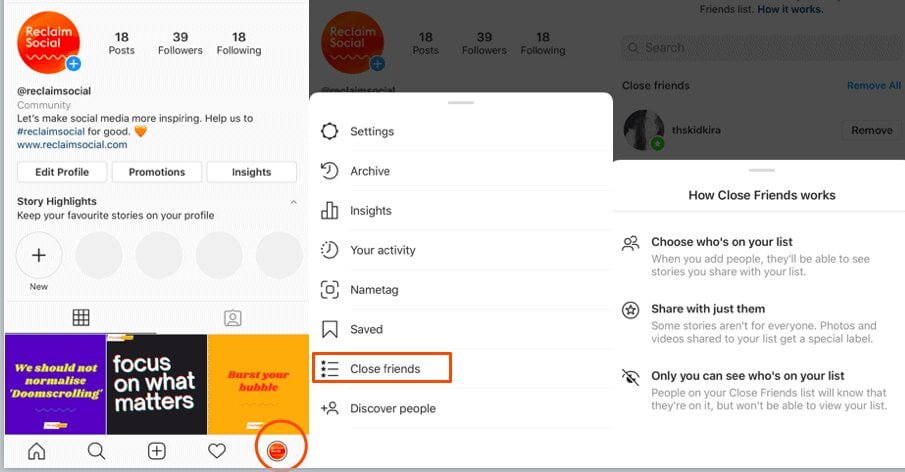Screen dimensions: 905x472
Task: Tap the new post plus icon
Action: click(x=157, y=451)
